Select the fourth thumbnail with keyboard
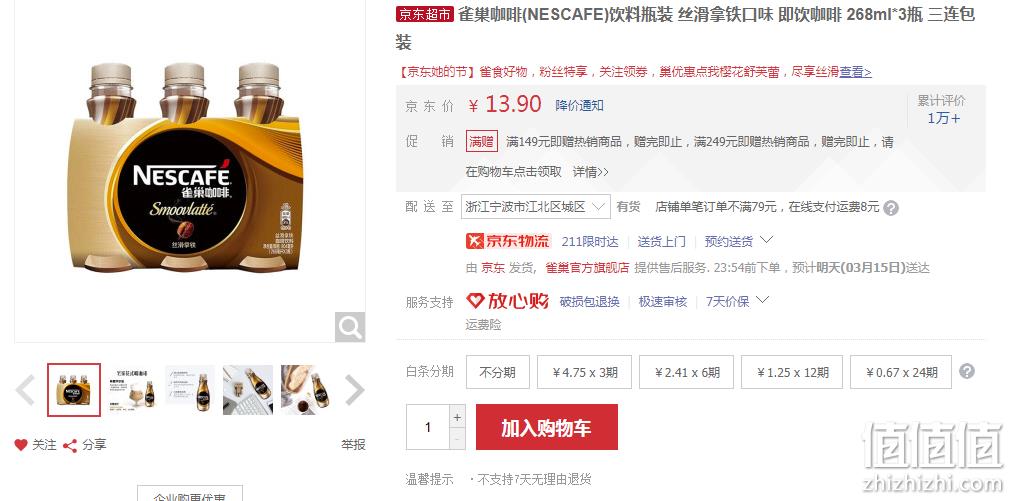 coord(248,390)
